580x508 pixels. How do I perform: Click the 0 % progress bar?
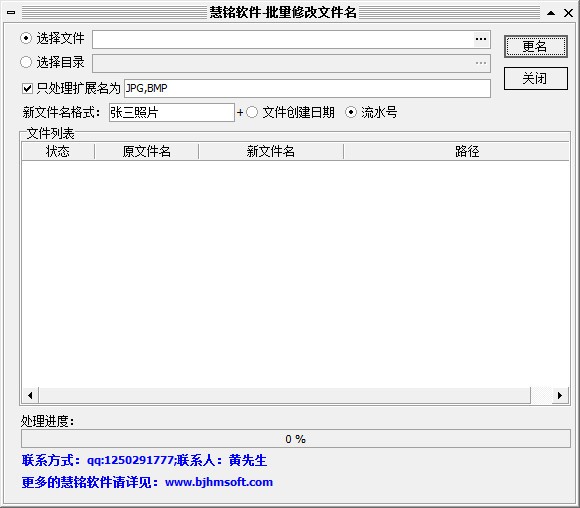pyautogui.click(x=296, y=439)
